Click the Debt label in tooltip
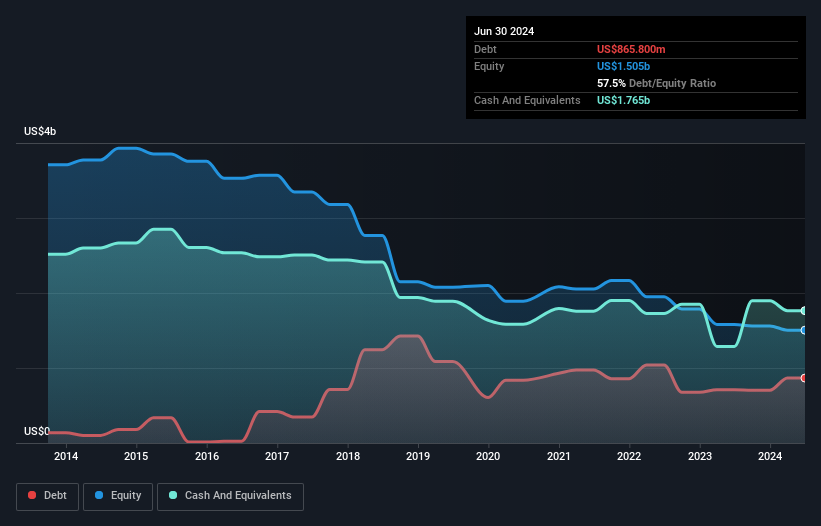The width and height of the screenshot is (821, 526). (485, 49)
